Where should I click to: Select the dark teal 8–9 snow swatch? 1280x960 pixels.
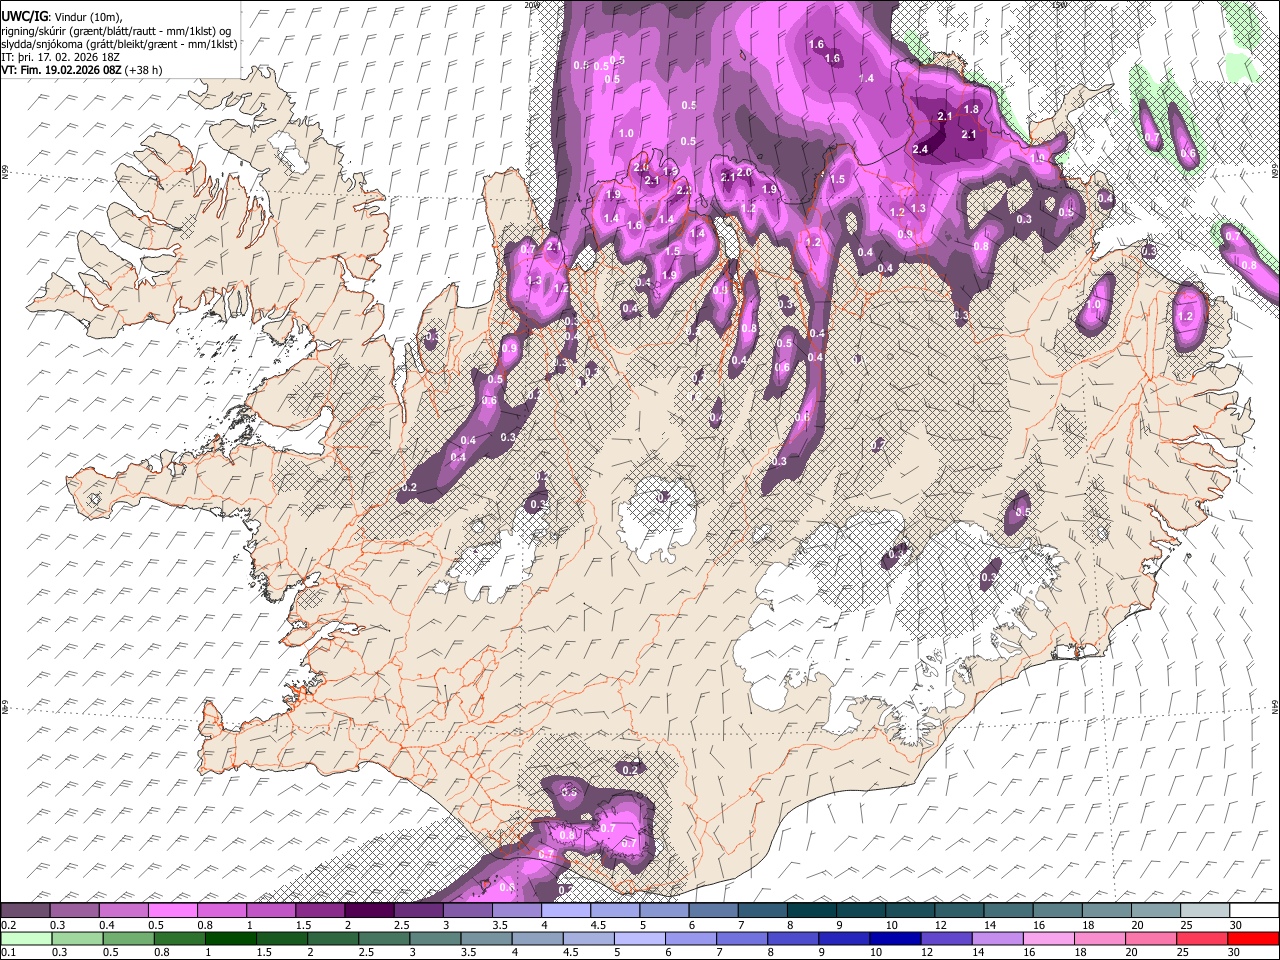click(811, 911)
